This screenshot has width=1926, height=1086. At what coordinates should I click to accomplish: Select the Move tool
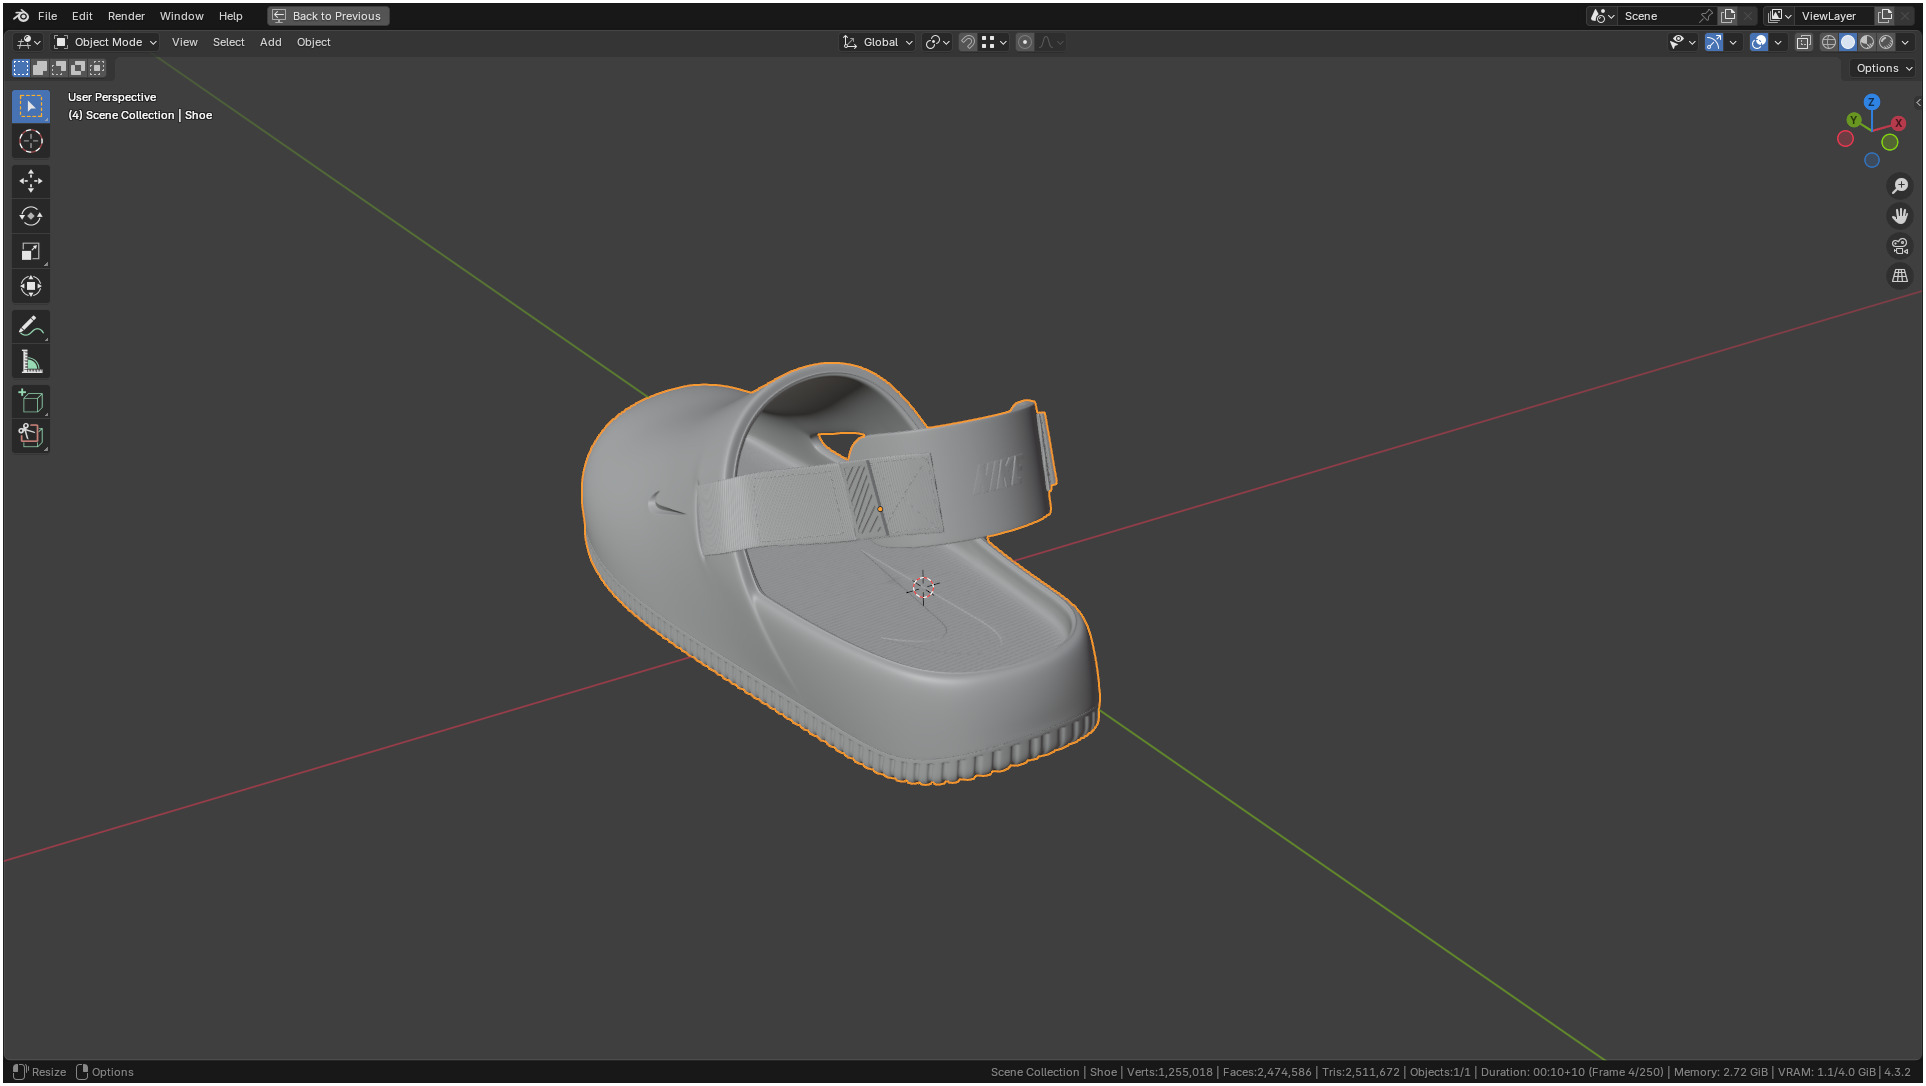pyautogui.click(x=31, y=181)
